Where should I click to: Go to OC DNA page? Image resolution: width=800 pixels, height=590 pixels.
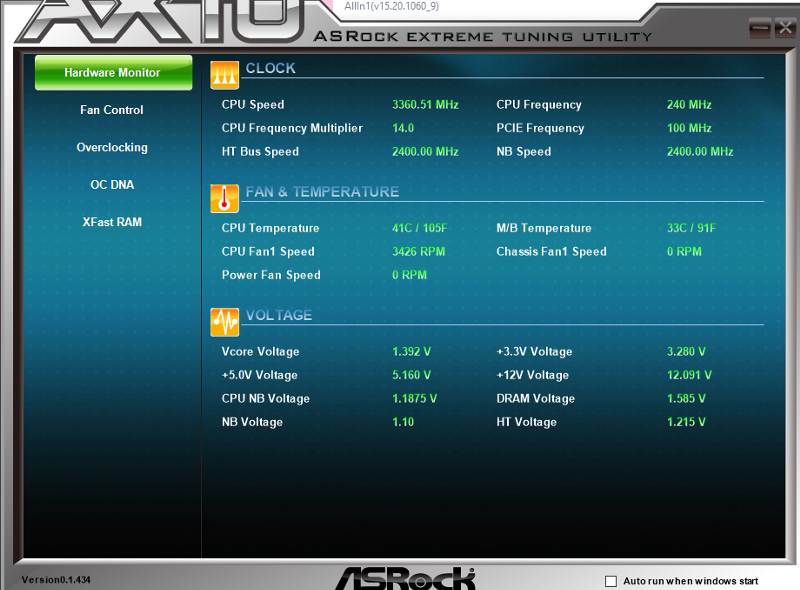pyautogui.click(x=112, y=185)
